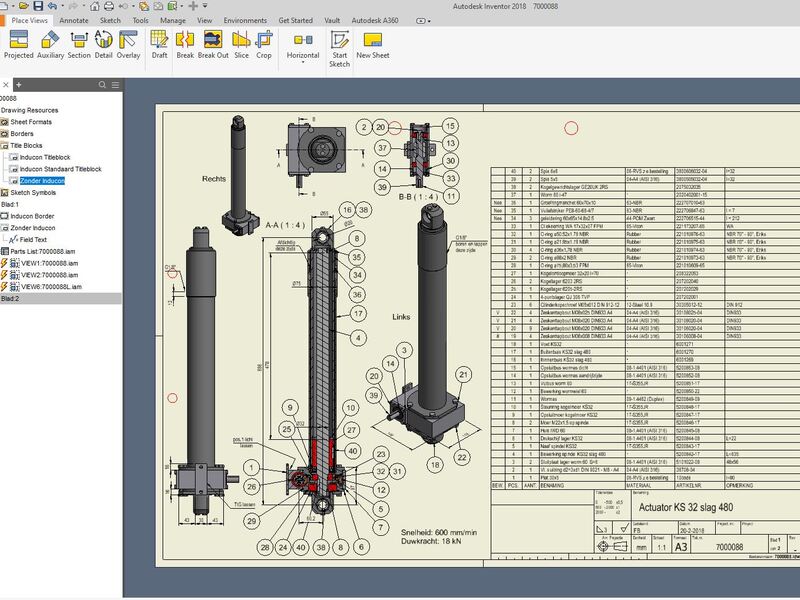Create a Draft view

tap(159, 45)
